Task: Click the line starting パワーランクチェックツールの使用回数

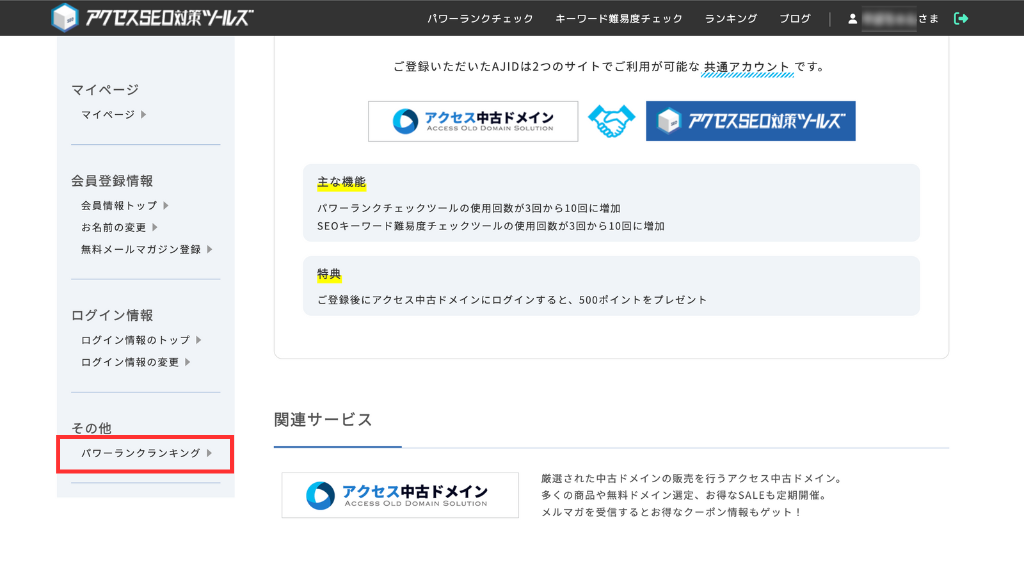Action: point(468,208)
